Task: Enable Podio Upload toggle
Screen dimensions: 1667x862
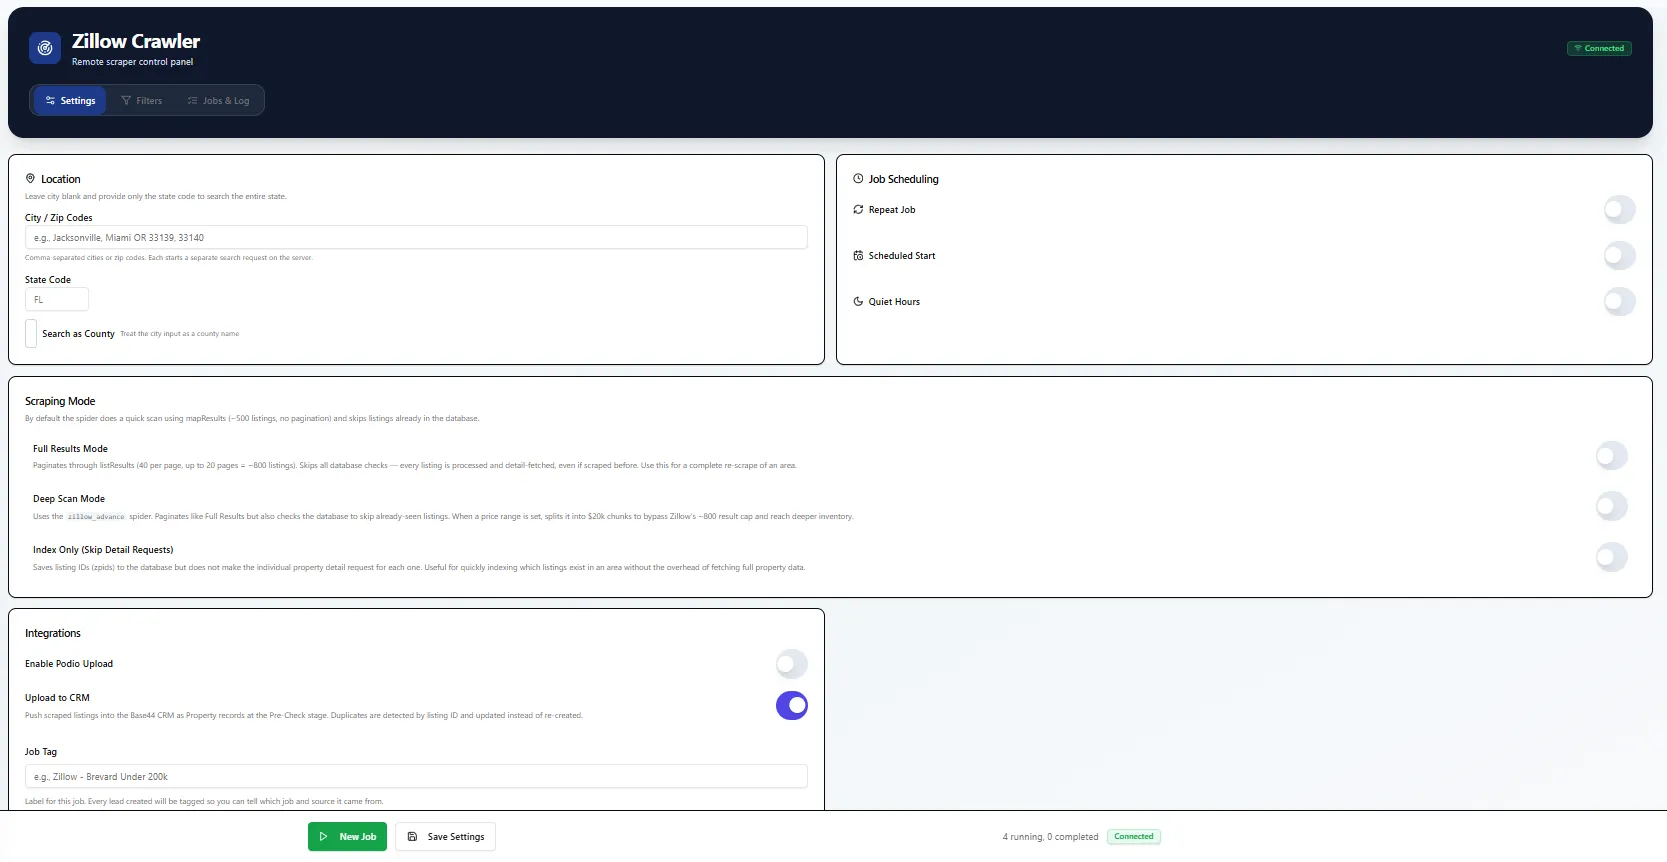Action: (x=791, y=664)
